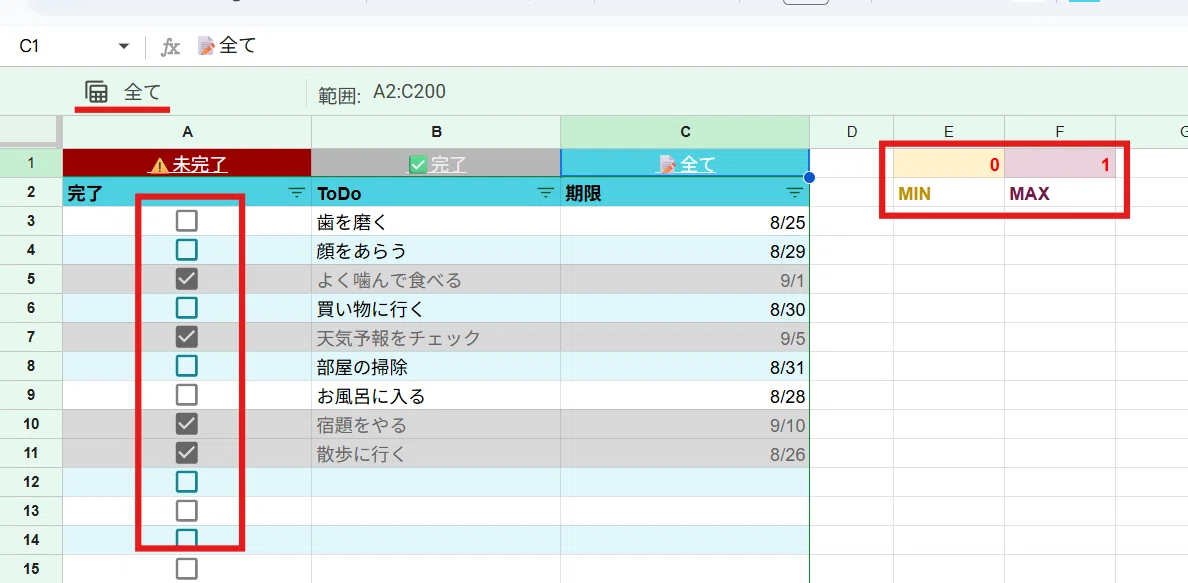This screenshot has height=583, width=1188.
Task: Open the 全て link in cell C1
Action: coord(685,165)
